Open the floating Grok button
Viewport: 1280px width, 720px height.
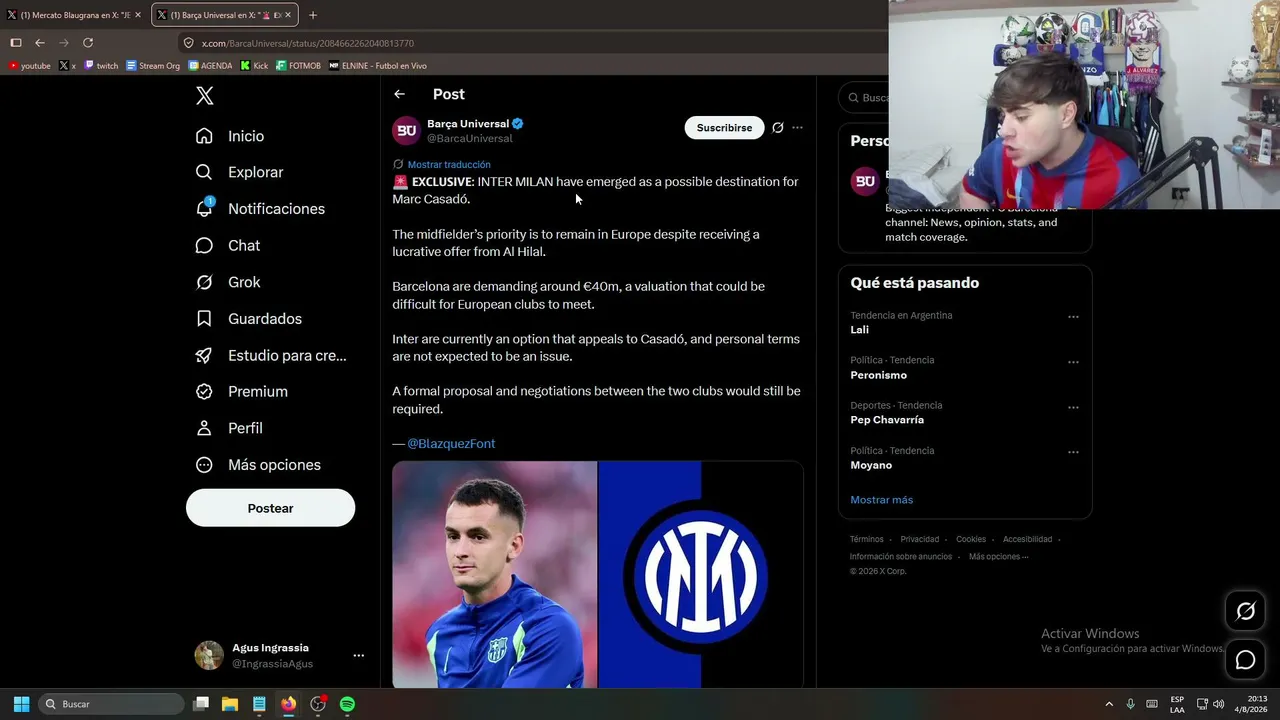pyautogui.click(x=1245, y=611)
